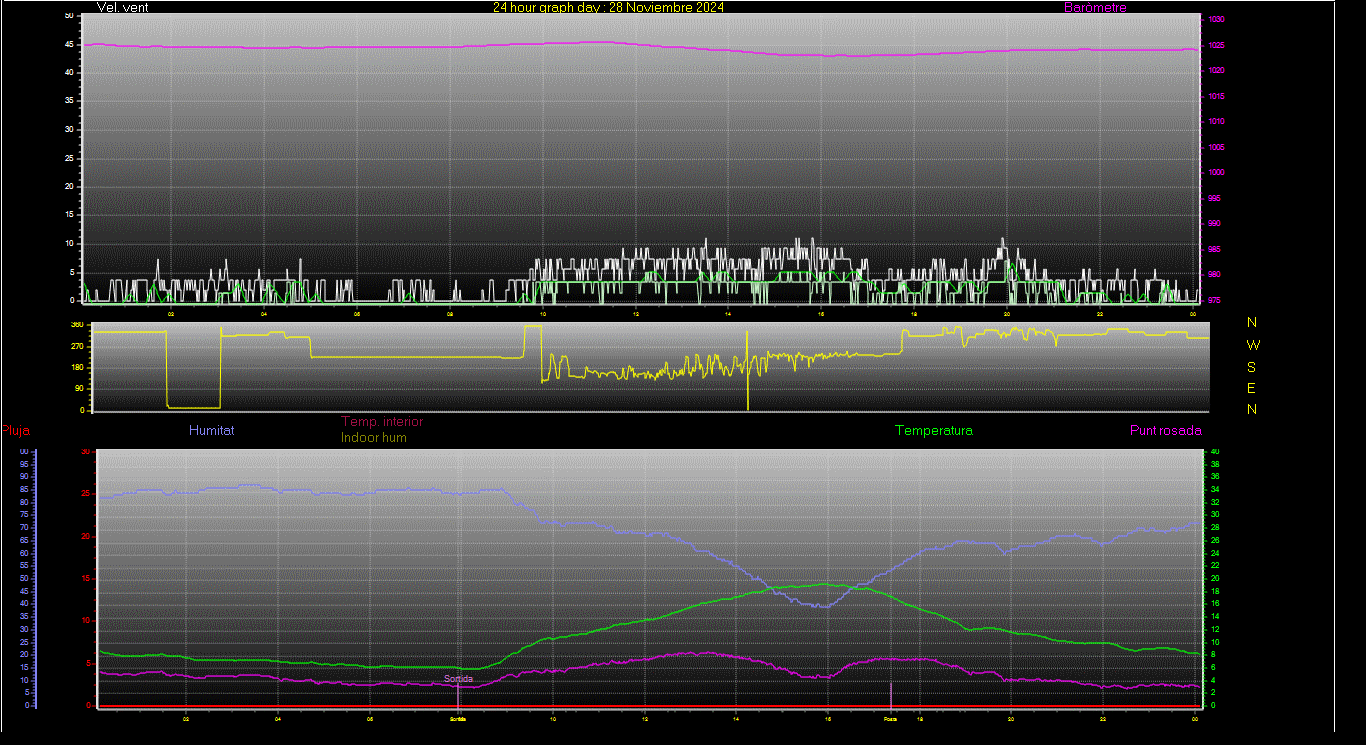Select the blue 'Humitat' legend label
The image size is (1366, 745).
coord(211,430)
